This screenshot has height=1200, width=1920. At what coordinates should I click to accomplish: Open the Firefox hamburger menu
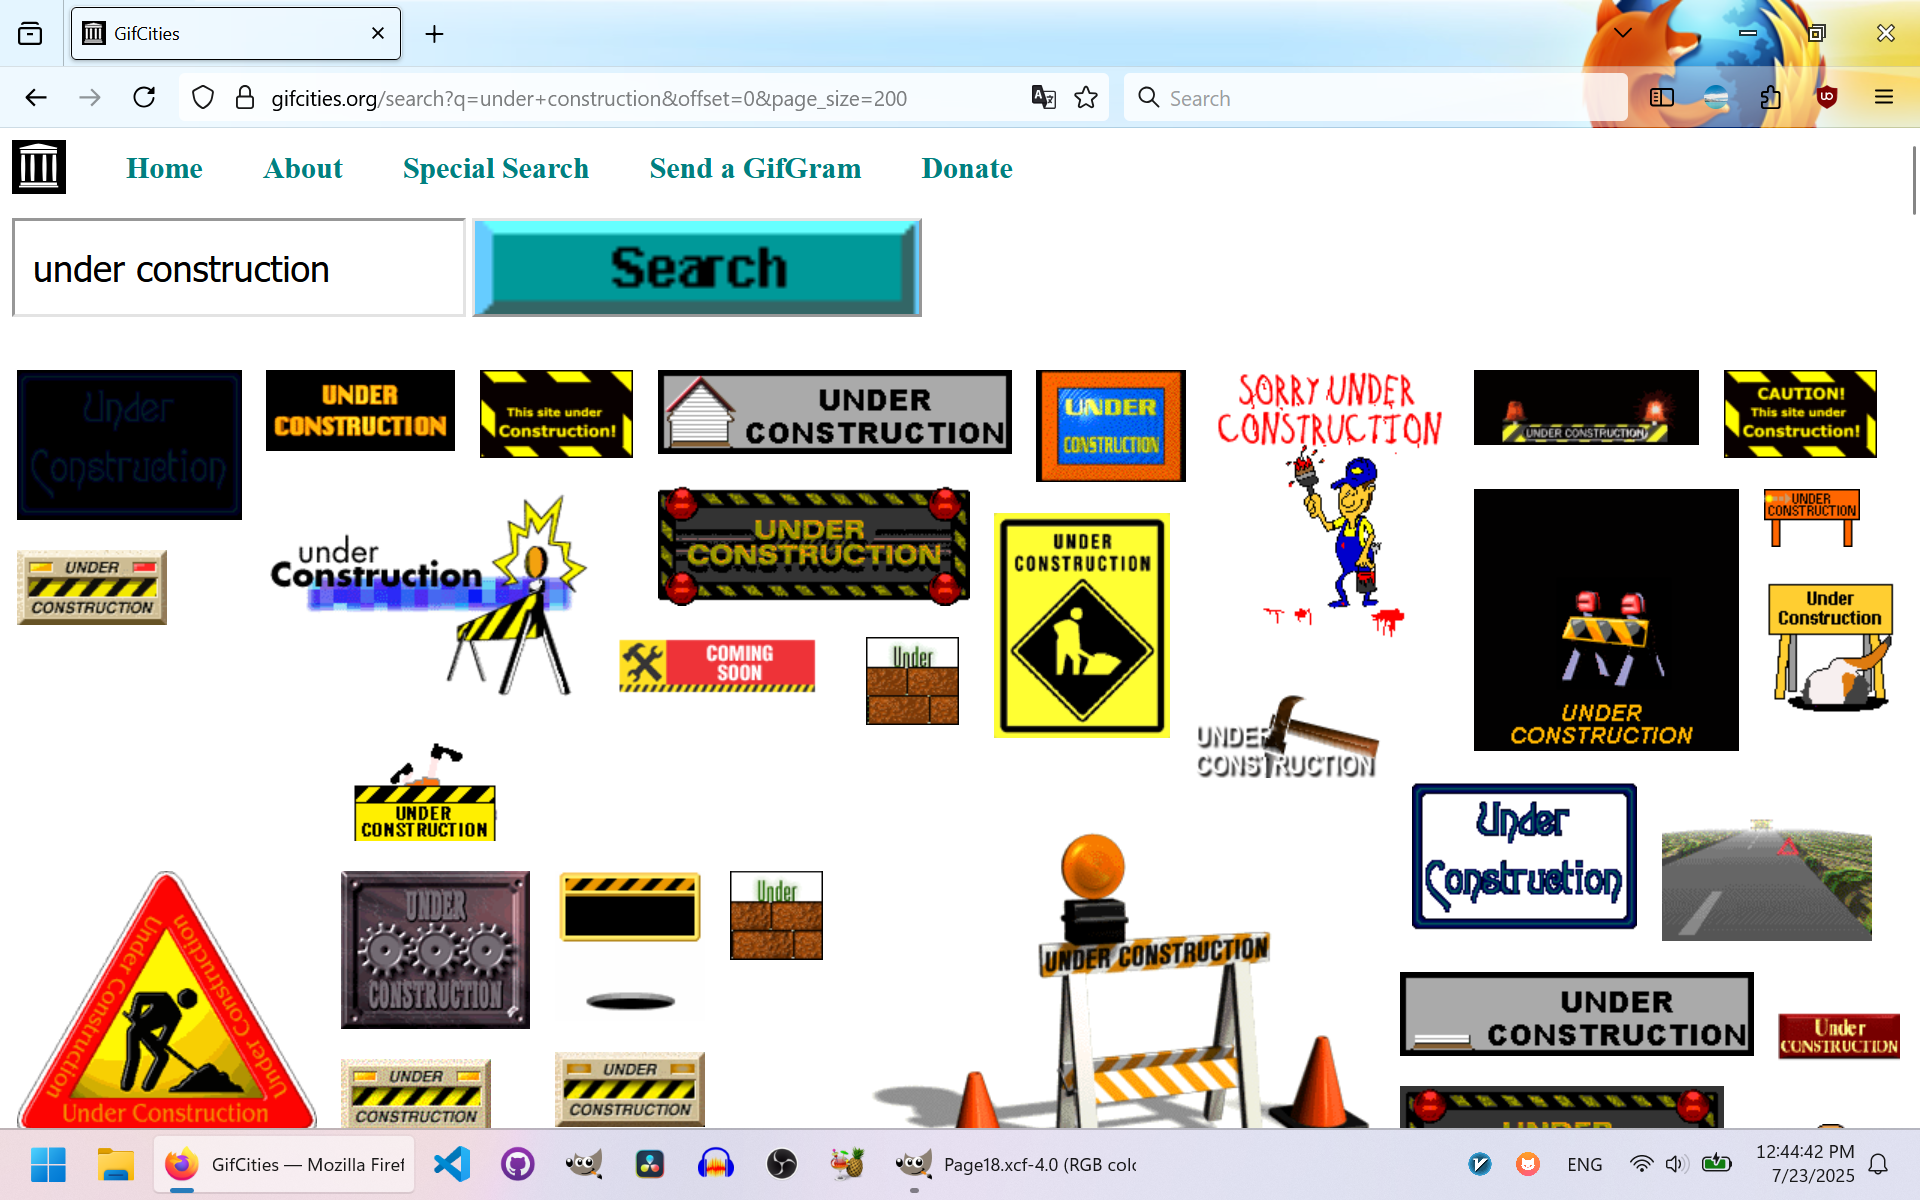pyautogui.click(x=1884, y=97)
